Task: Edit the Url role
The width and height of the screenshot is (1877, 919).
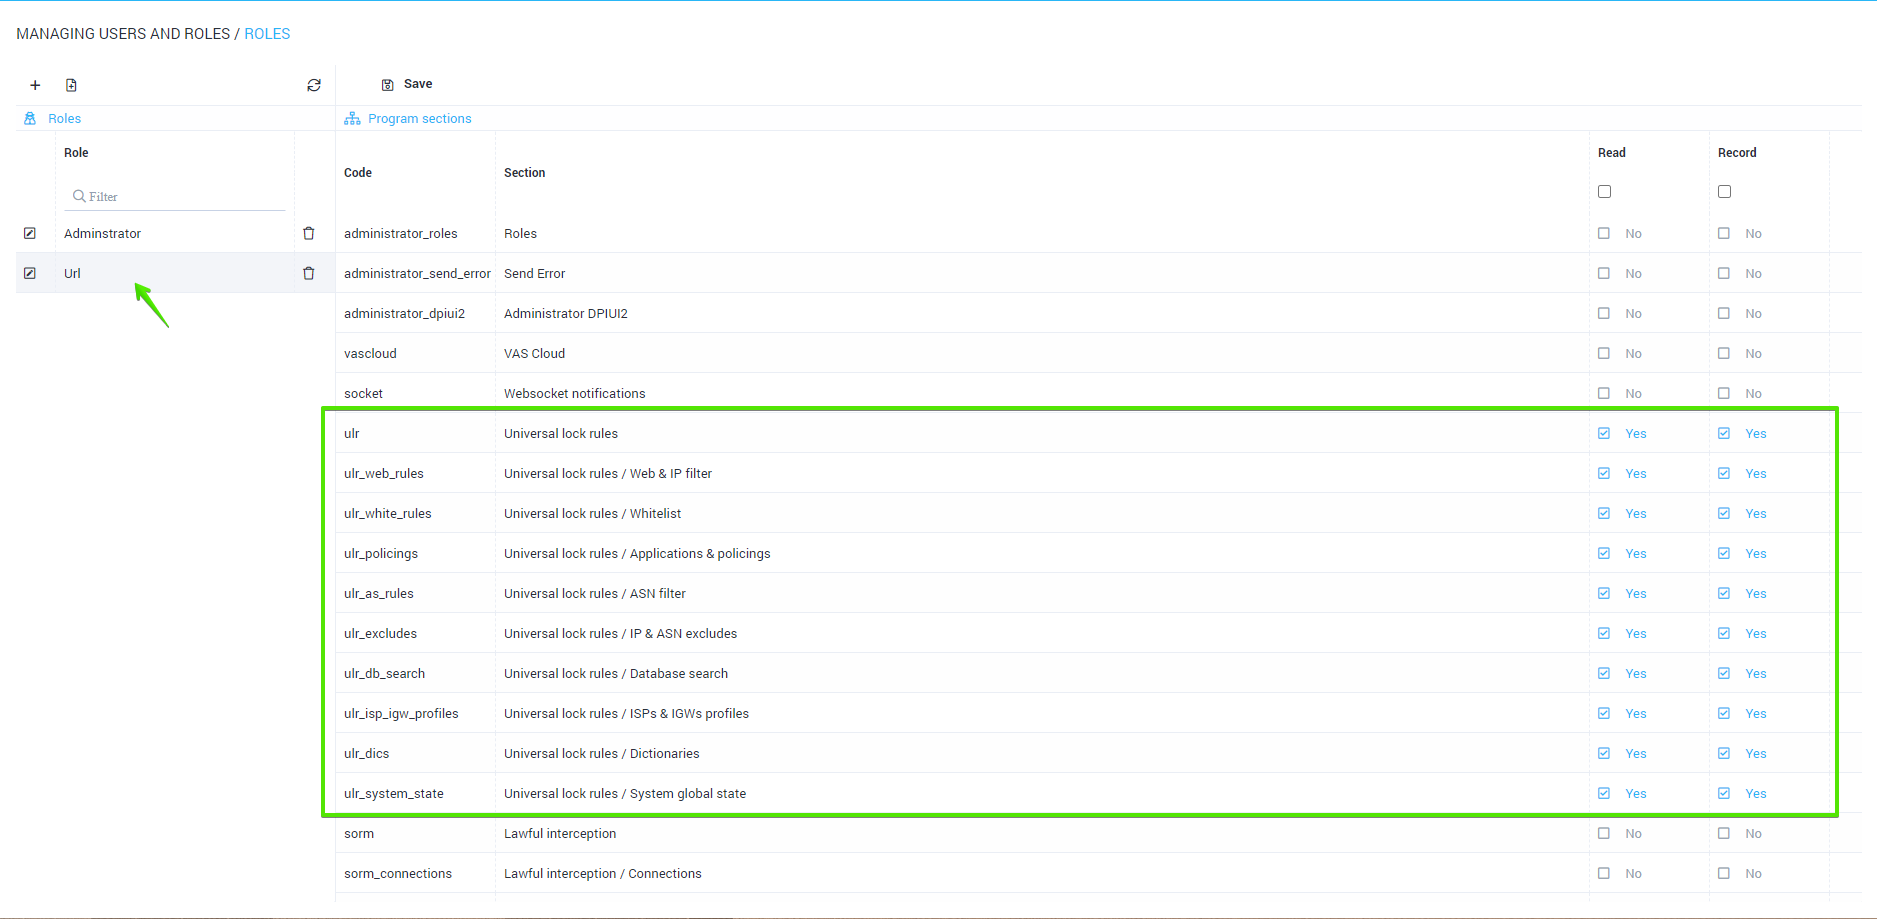Action: (30, 273)
